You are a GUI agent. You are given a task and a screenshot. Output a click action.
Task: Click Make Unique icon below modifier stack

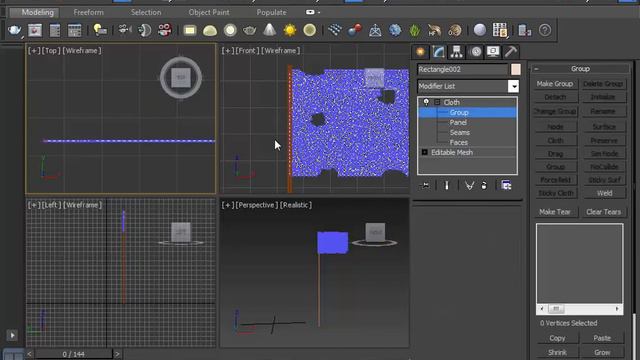(469, 186)
